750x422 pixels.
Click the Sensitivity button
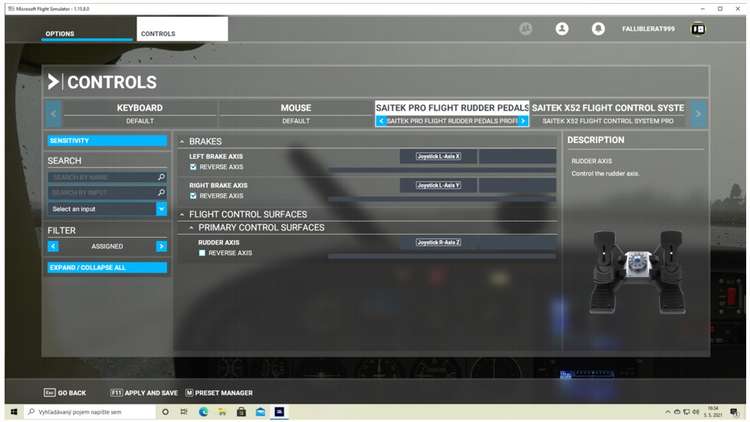(107, 141)
